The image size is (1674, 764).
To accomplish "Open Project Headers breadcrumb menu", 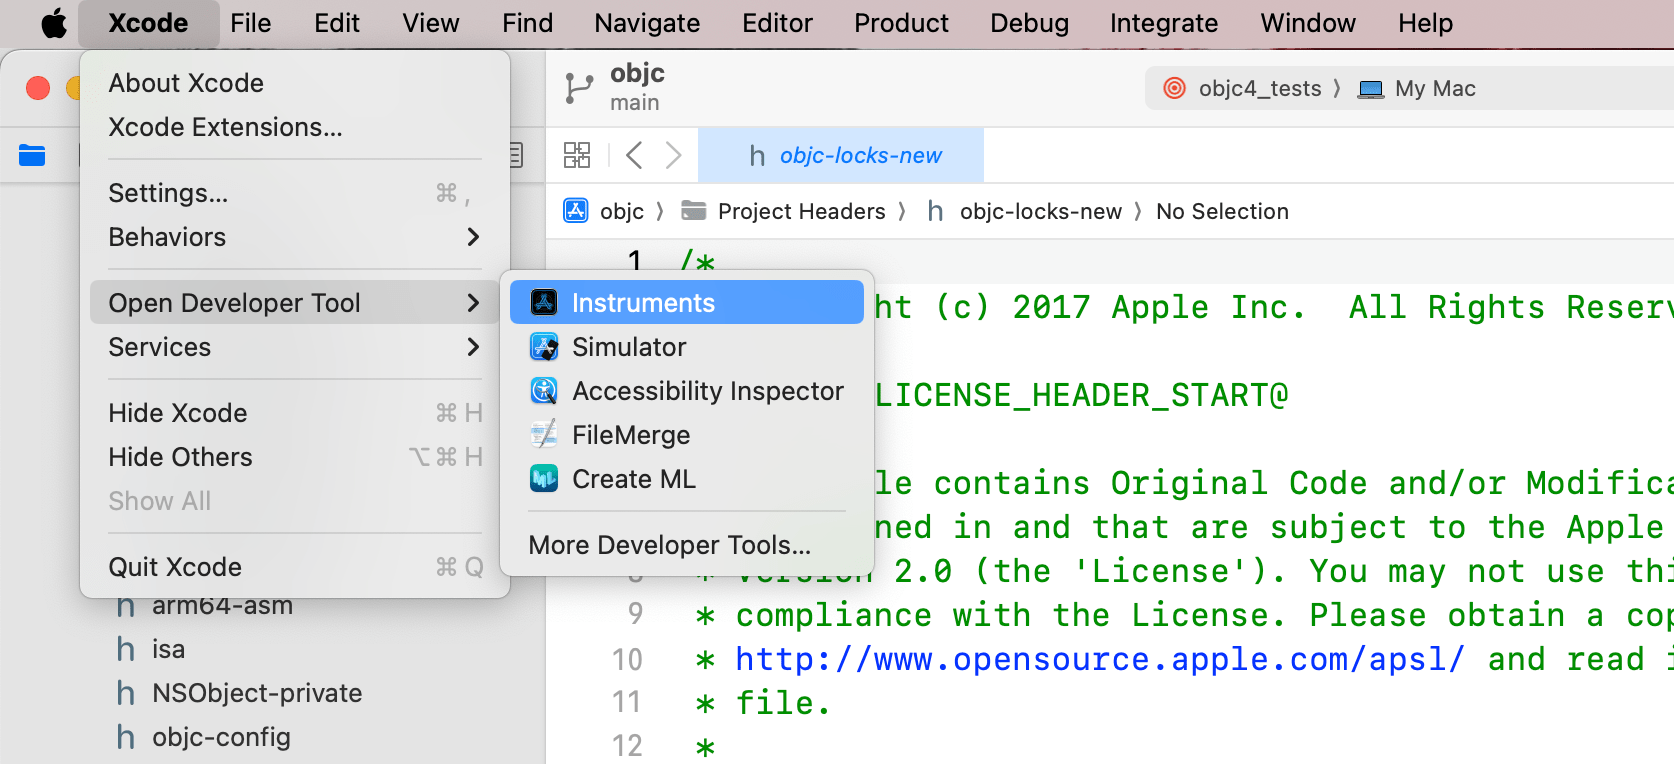I will 802,211.
